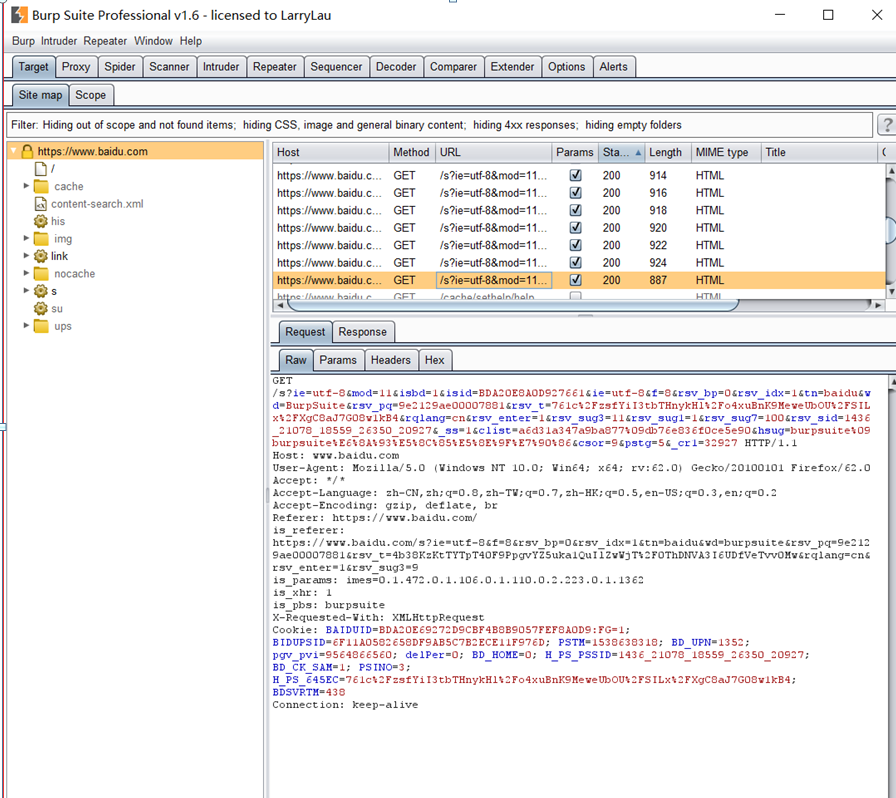Toggle the Params checkbox on the 914-length row
This screenshot has height=798, width=896.
(575, 175)
